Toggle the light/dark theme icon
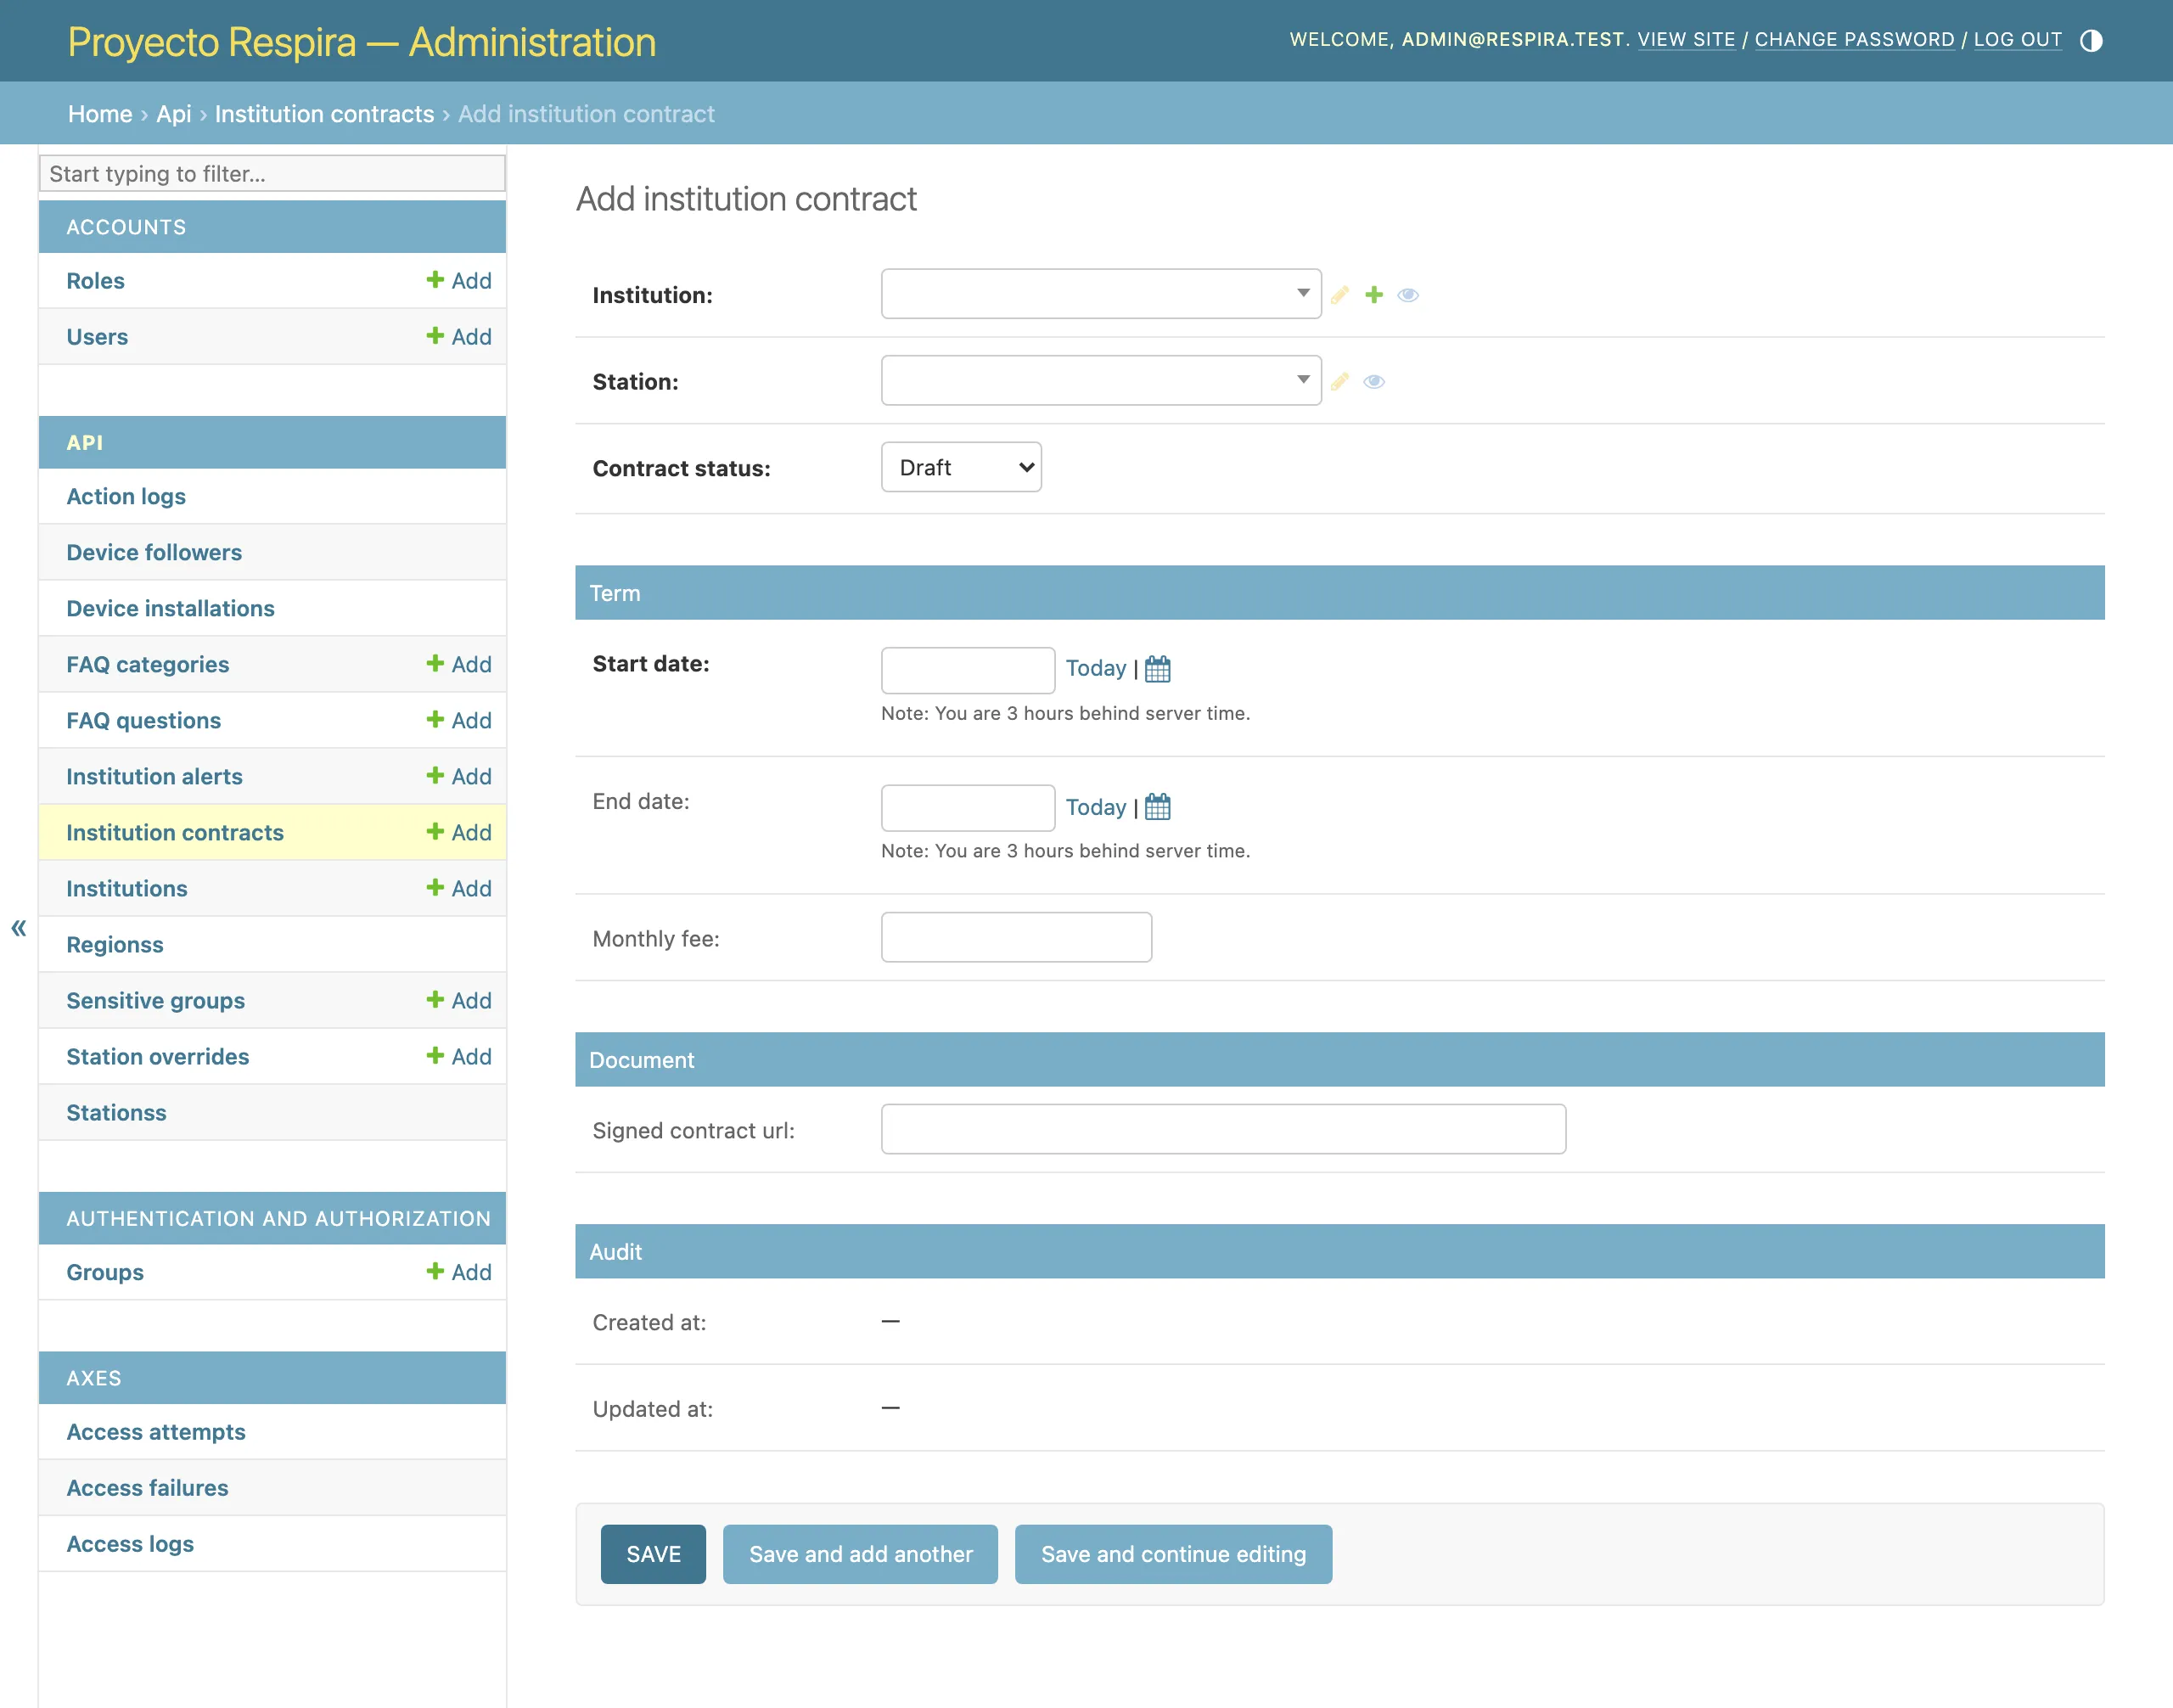 click(2090, 40)
